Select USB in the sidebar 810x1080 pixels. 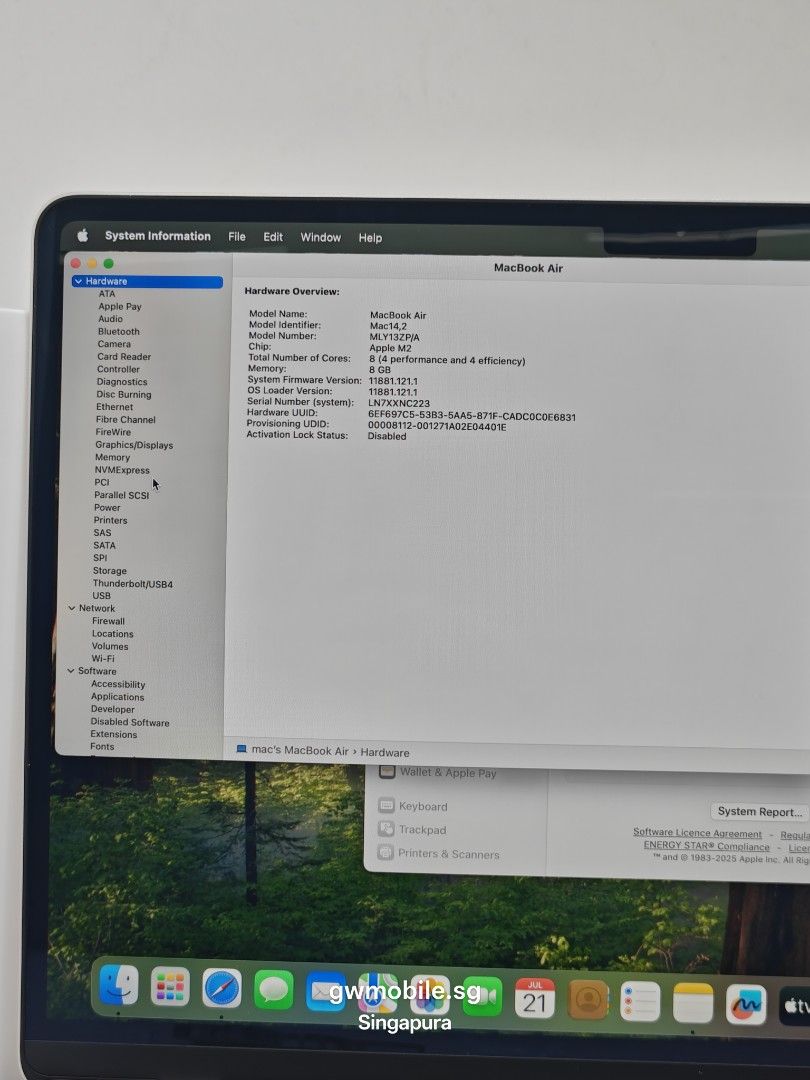tap(101, 596)
